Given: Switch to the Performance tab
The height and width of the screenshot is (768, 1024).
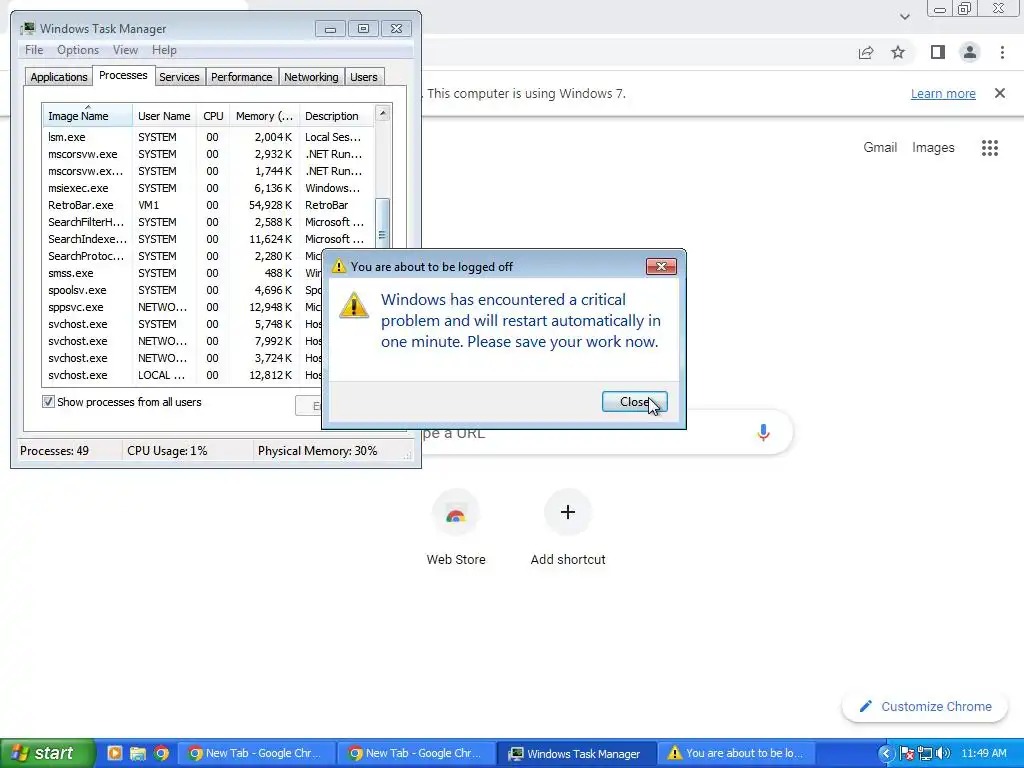Looking at the screenshot, I should click(241, 76).
